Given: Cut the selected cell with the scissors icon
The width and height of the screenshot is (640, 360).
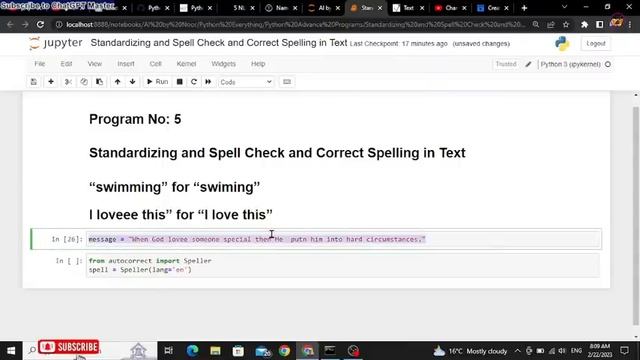Looking at the screenshot, I should point(68,82).
